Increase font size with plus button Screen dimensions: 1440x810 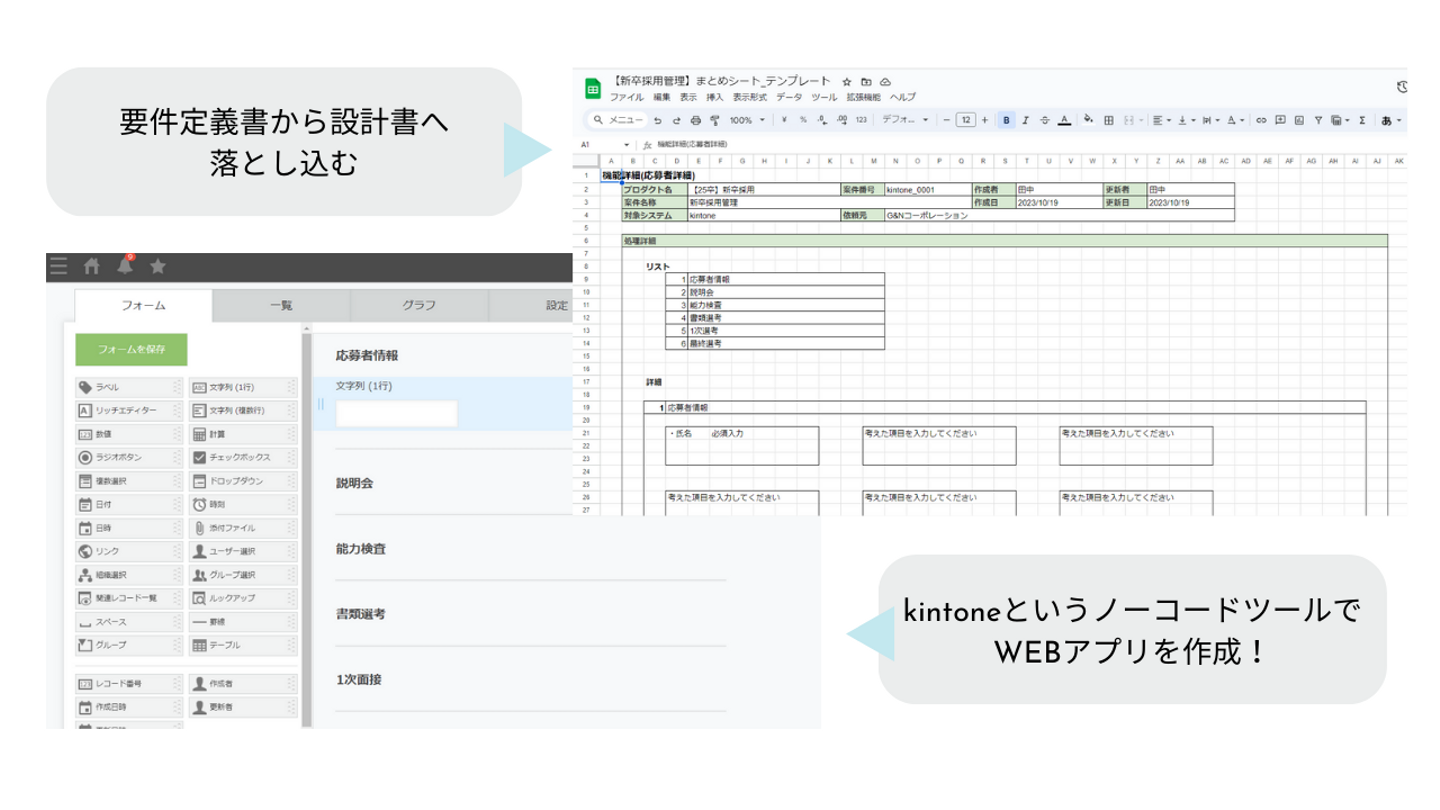tap(985, 120)
